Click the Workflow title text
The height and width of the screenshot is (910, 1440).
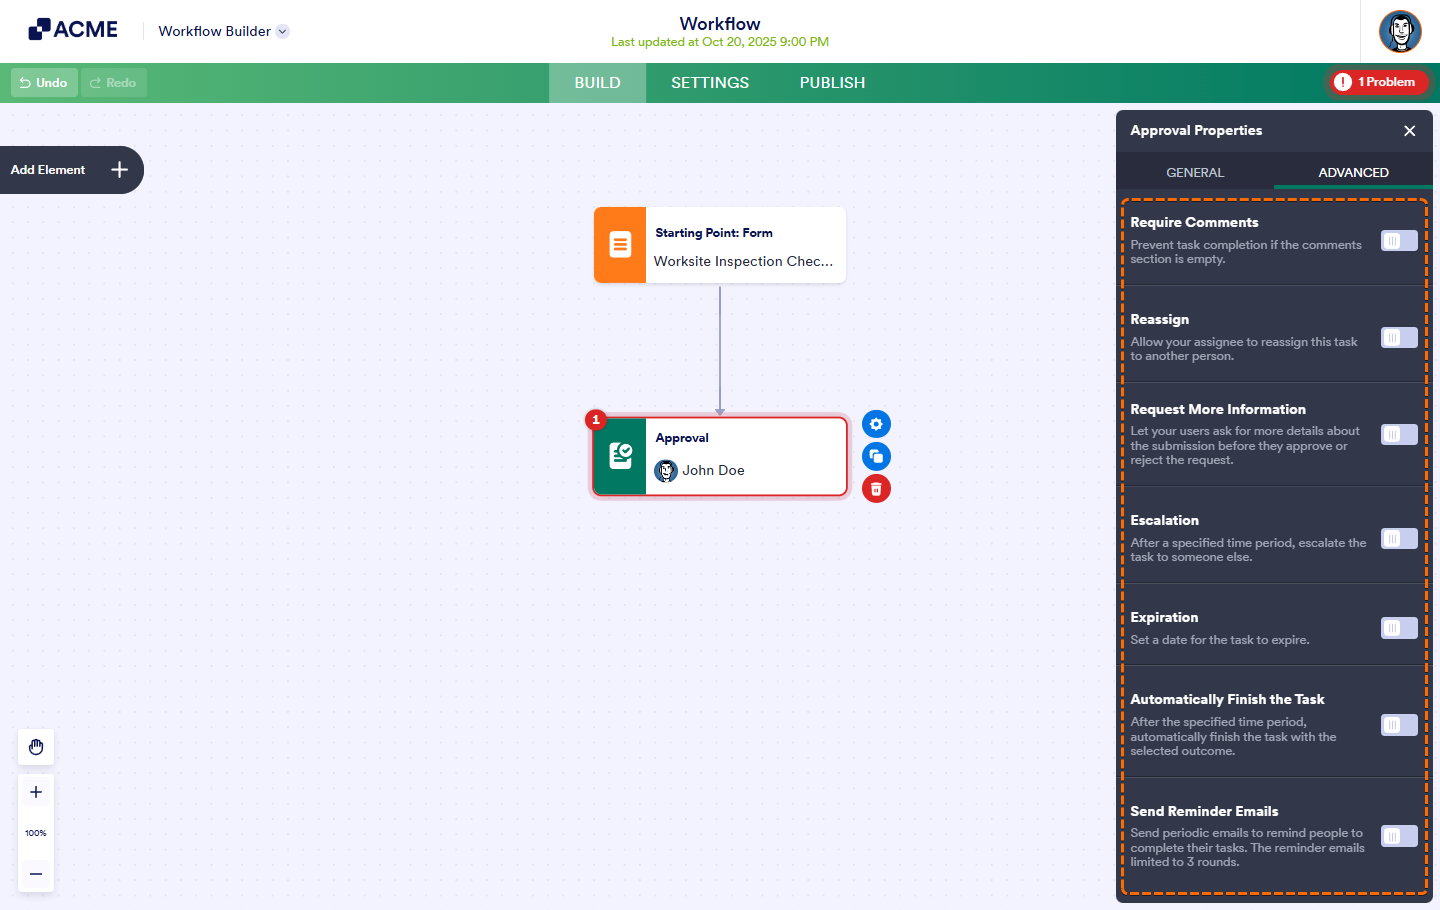720,23
